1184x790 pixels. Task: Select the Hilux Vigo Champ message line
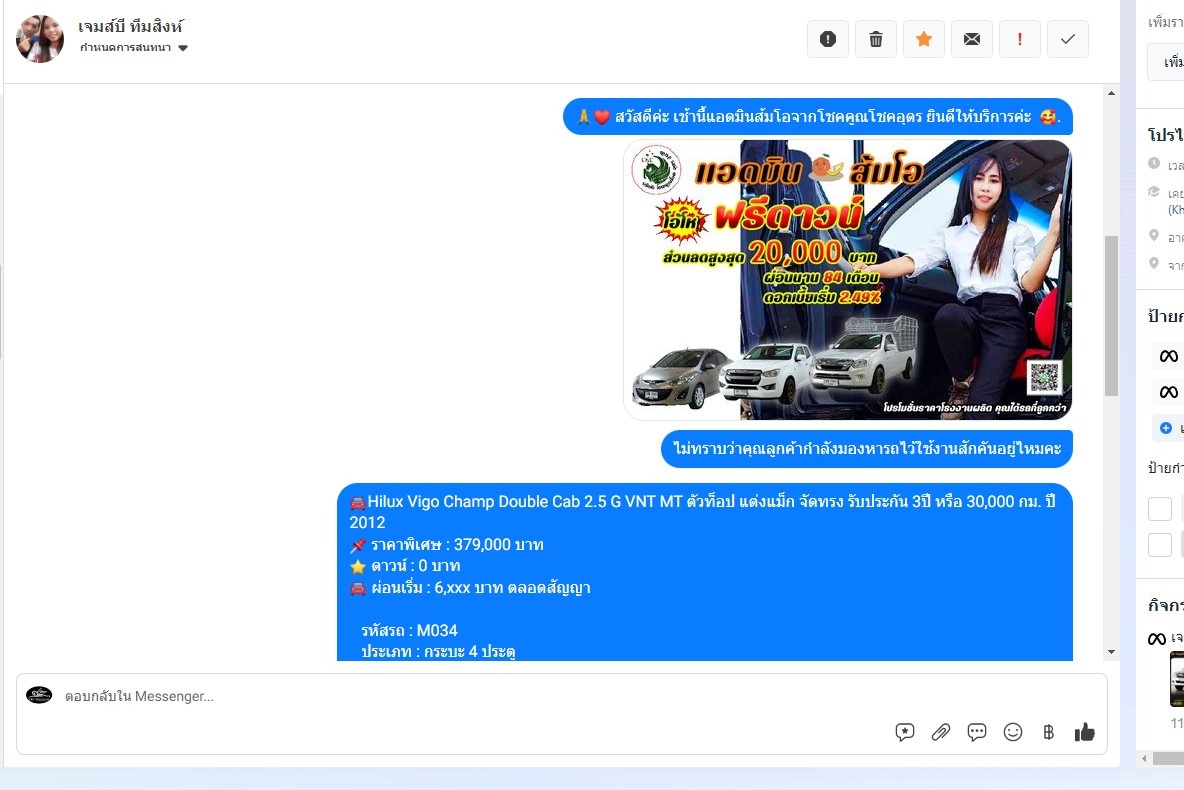(702, 512)
